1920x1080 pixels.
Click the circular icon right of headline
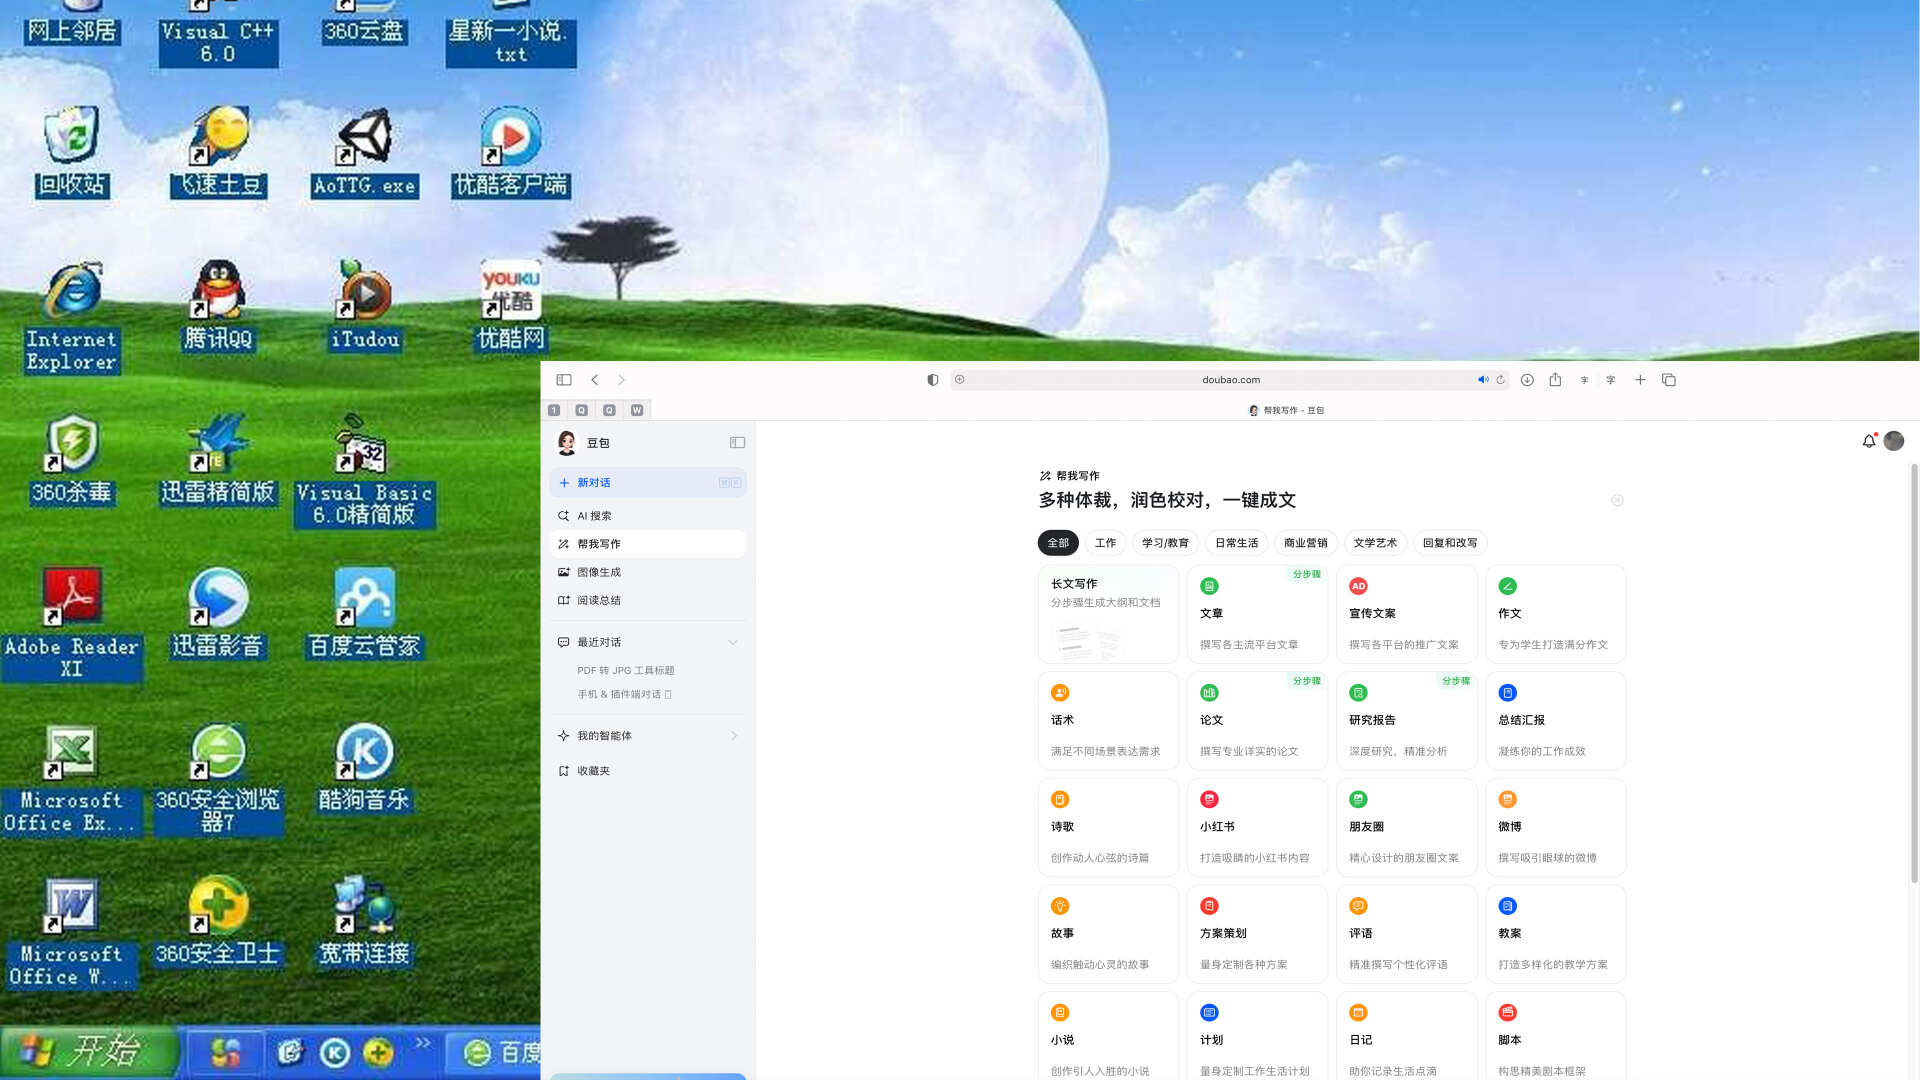pos(1617,500)
